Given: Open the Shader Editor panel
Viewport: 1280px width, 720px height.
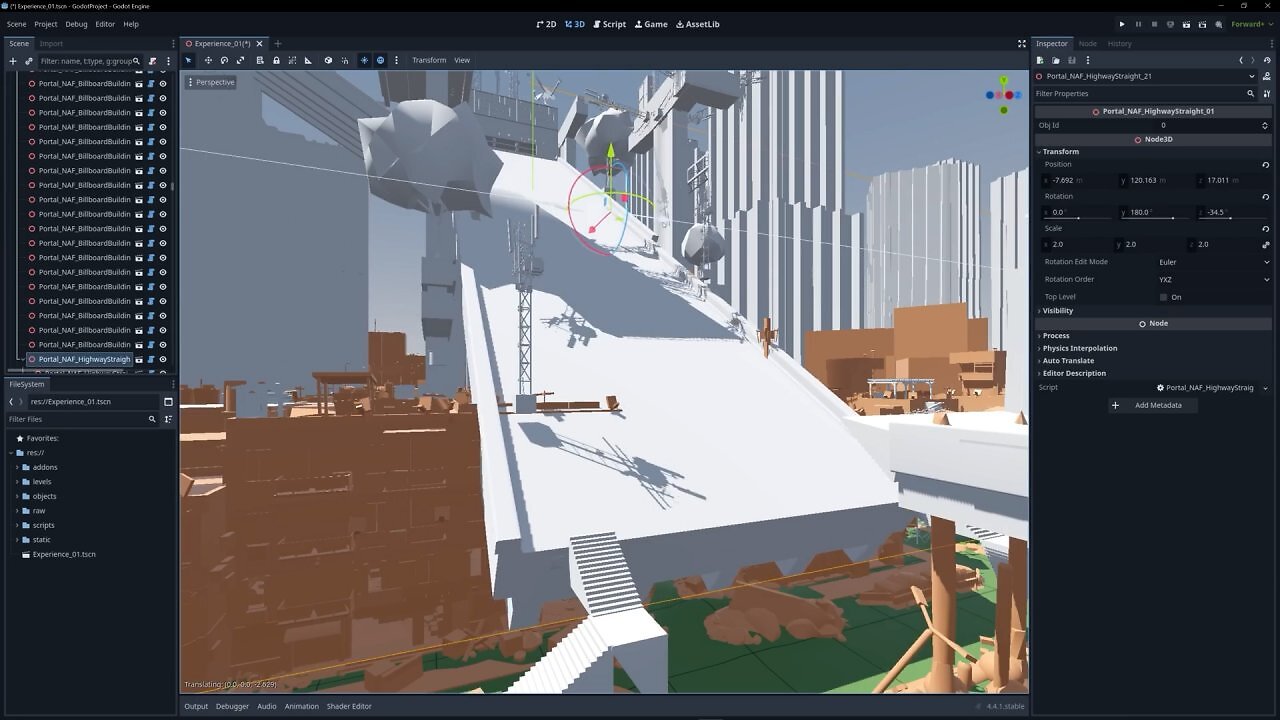Looking at the screenshot, I should [349, 706].
